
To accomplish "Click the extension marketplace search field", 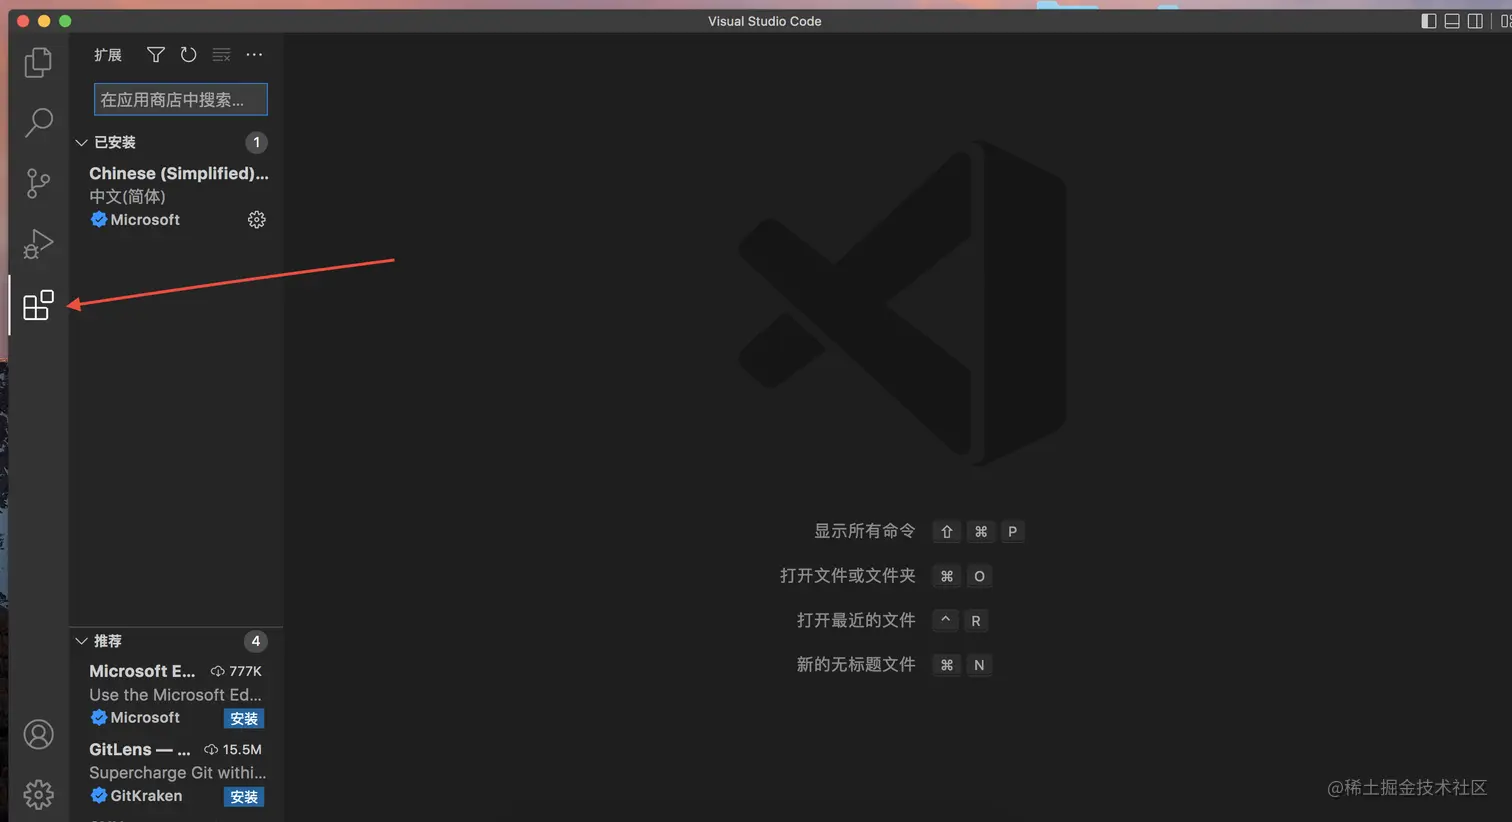I will point(180,99).
